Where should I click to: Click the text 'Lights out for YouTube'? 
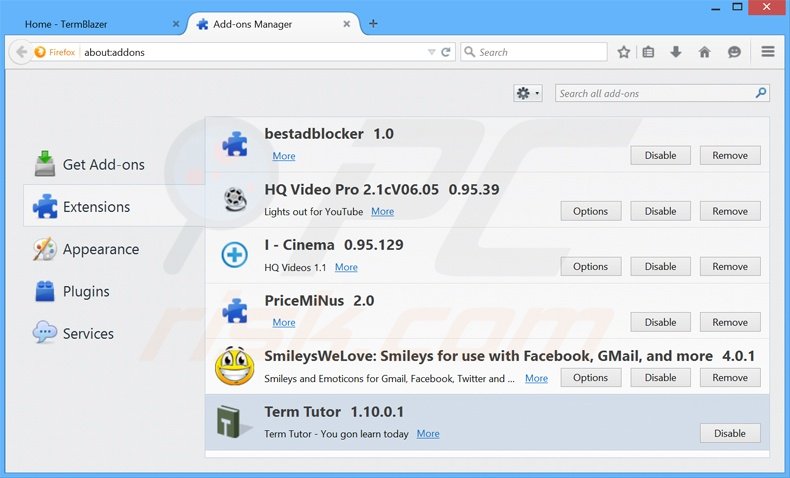[x=313, y=212]
